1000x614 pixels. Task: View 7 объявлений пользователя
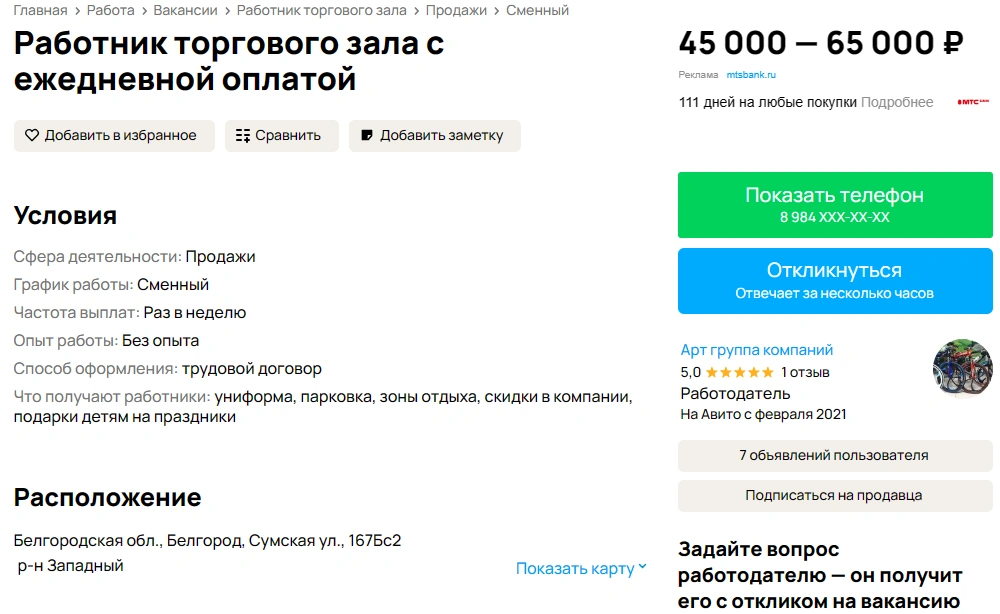pos(834,456)
